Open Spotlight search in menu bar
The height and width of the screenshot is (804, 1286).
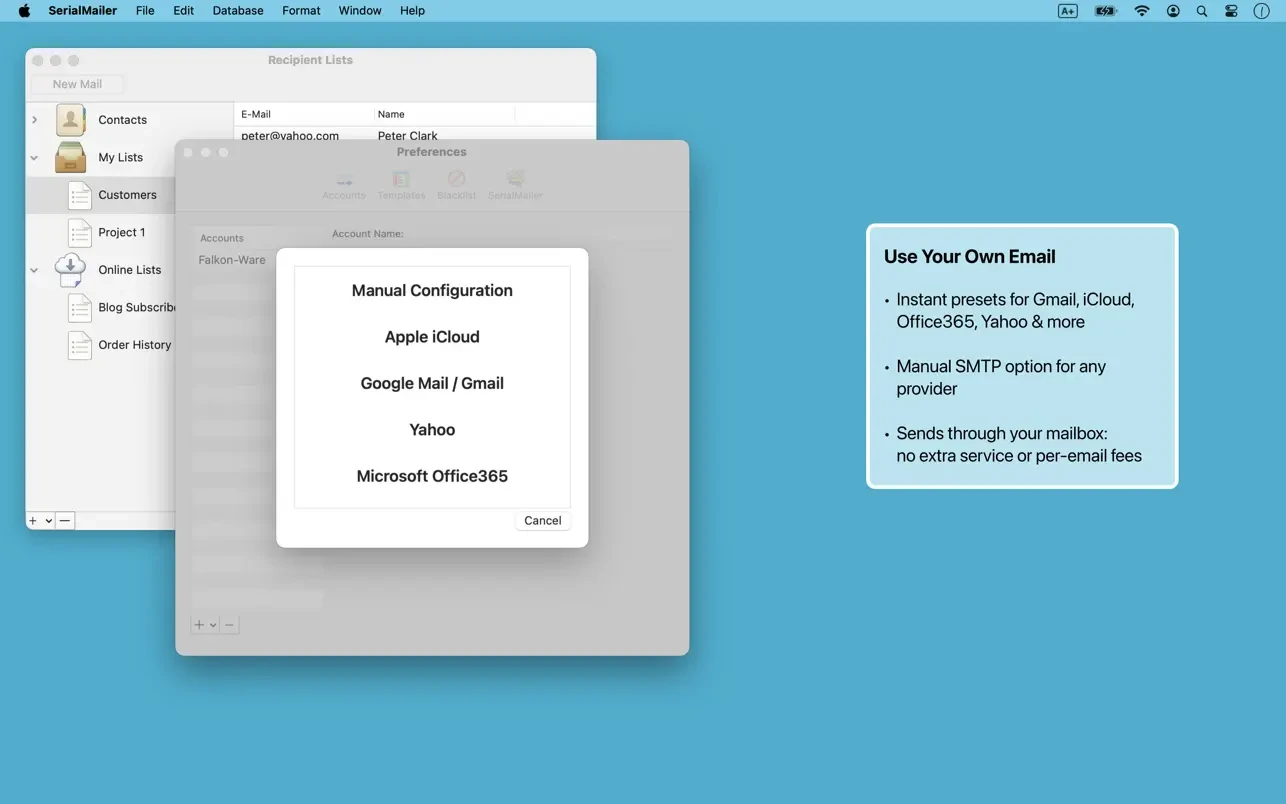pos(1202,11)
